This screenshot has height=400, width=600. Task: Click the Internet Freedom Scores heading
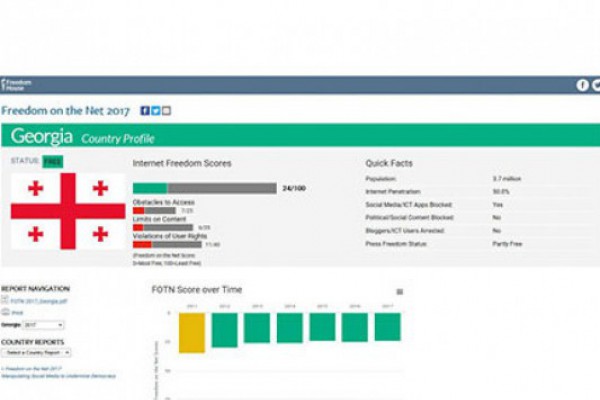click(x=182, y=163)
